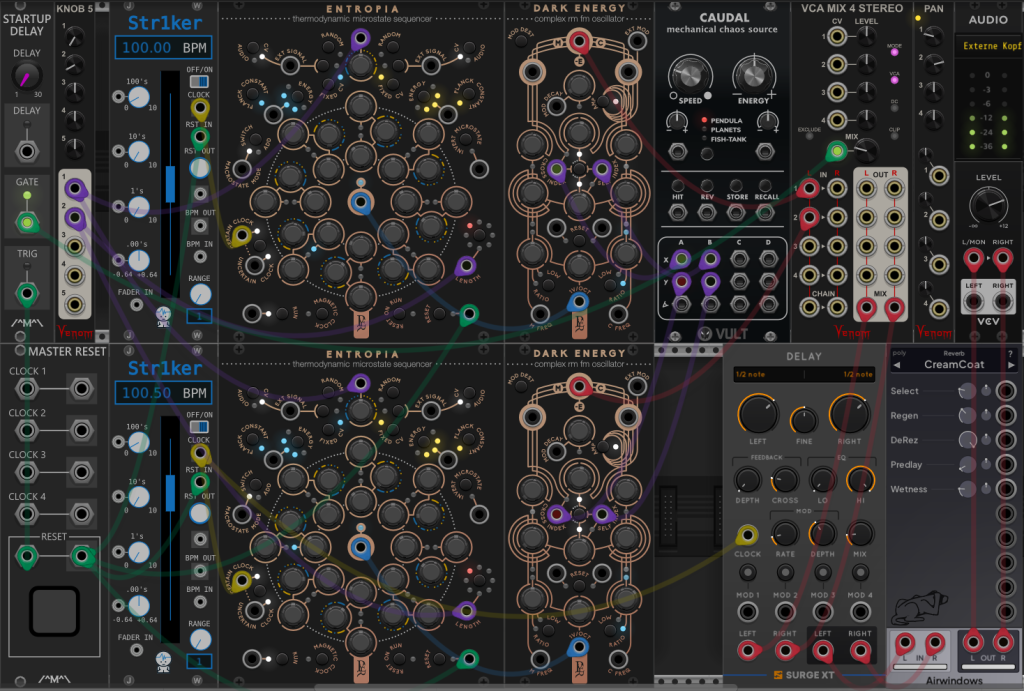The height and width of the screenshot is (691, 1024).
Task: Click the jack below HIT on Caudal
Action: point(678,212)
